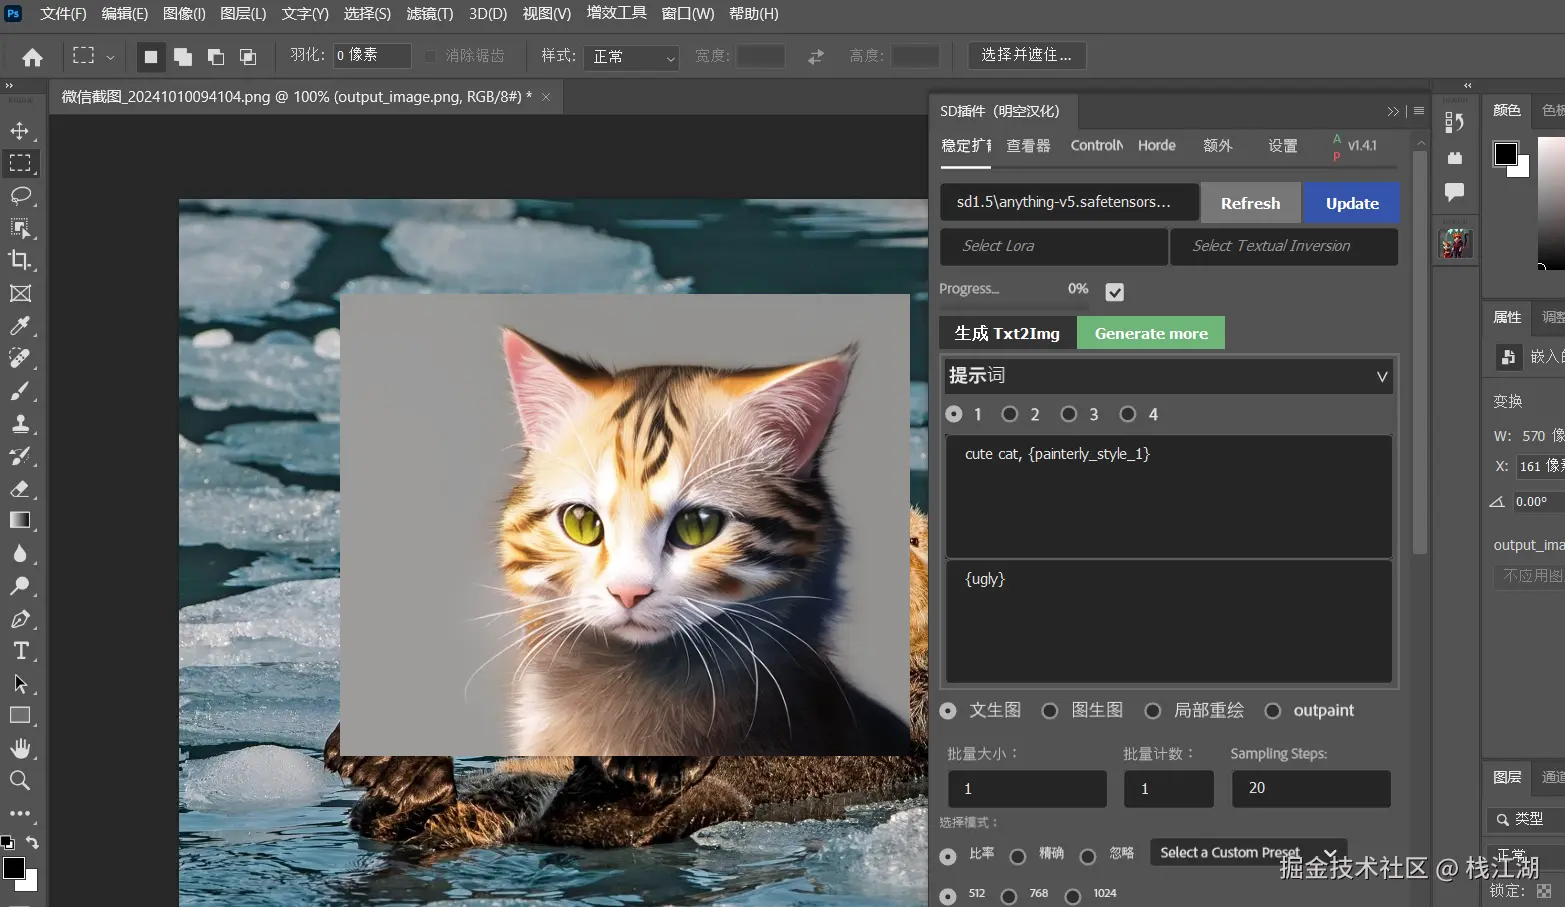The image size is (1565, 907).
Task: Switch to the Horde tab
Action: (1156, 146)
